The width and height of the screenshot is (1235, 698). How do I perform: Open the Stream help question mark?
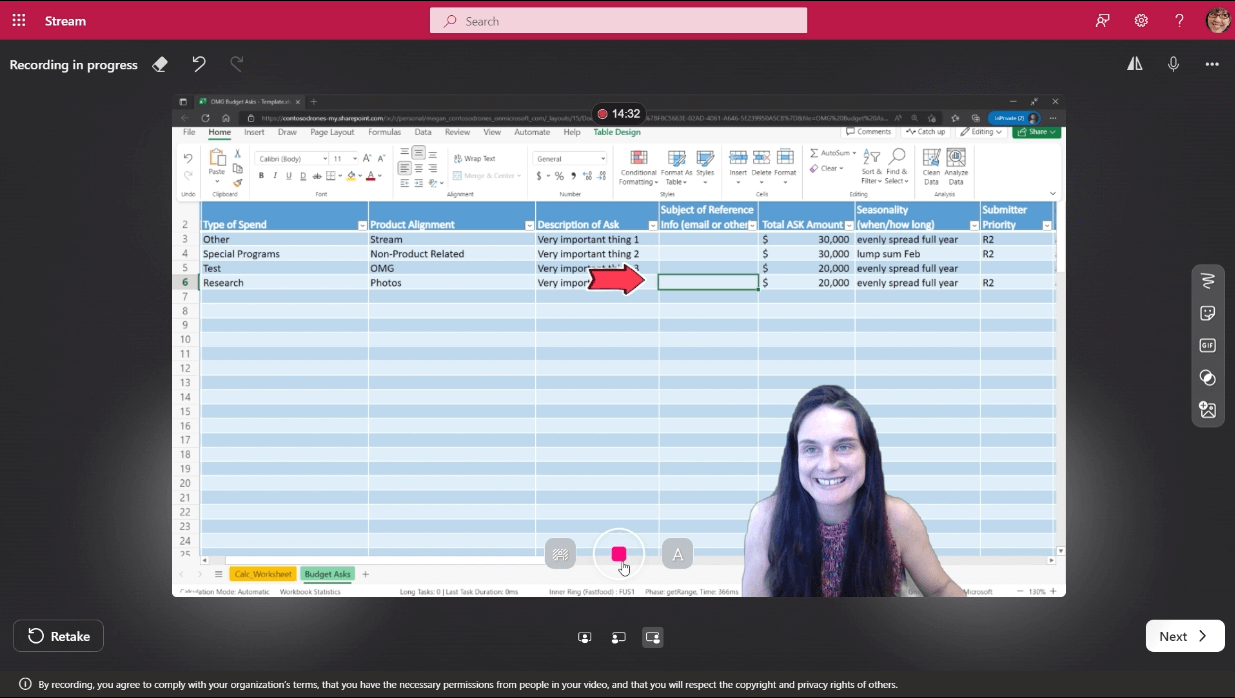pos(1179,20)
